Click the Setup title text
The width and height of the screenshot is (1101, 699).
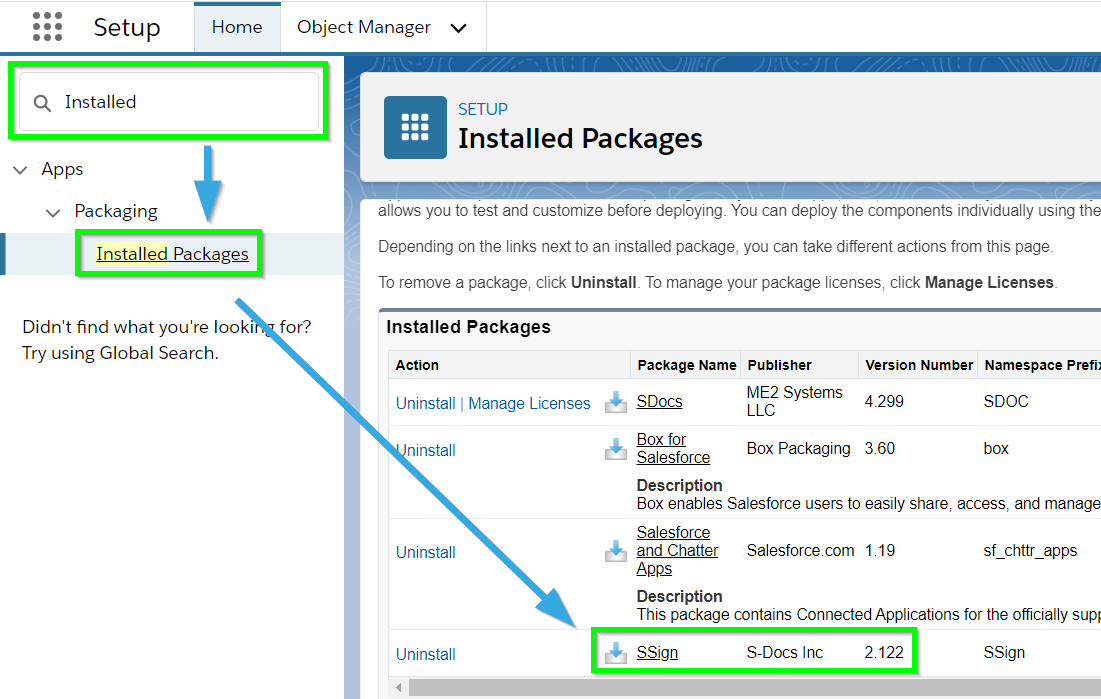pos(127,27)
